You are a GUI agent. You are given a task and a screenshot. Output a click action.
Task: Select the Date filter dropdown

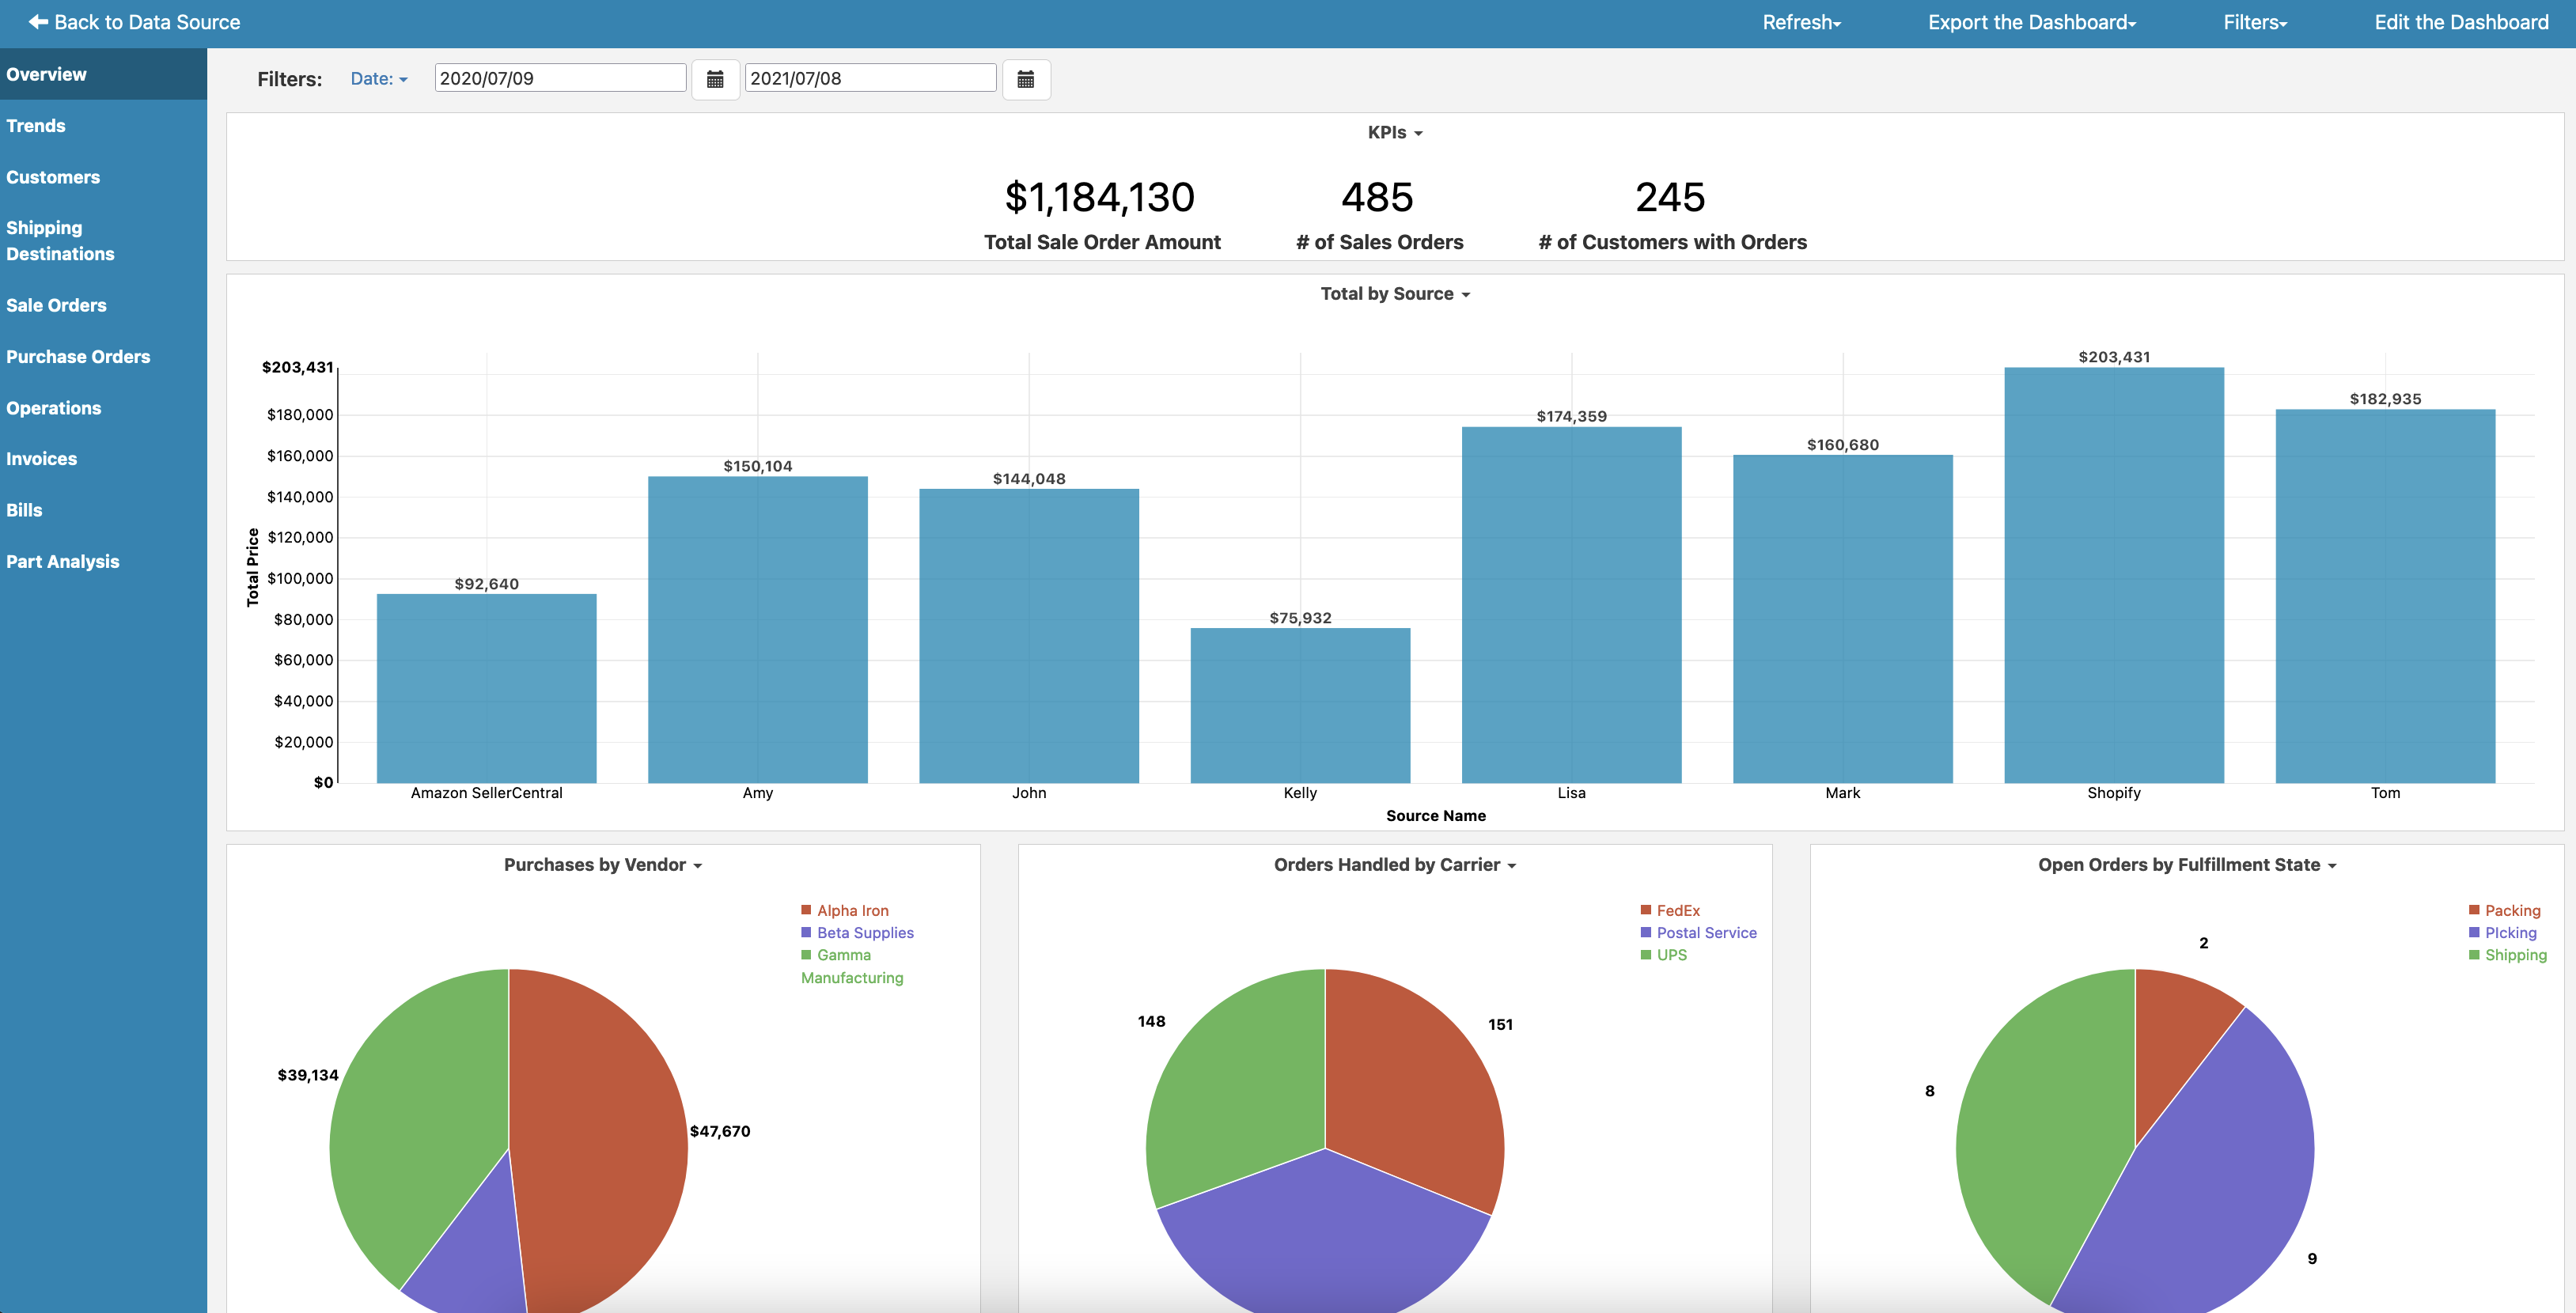click(x=377, y=77)
